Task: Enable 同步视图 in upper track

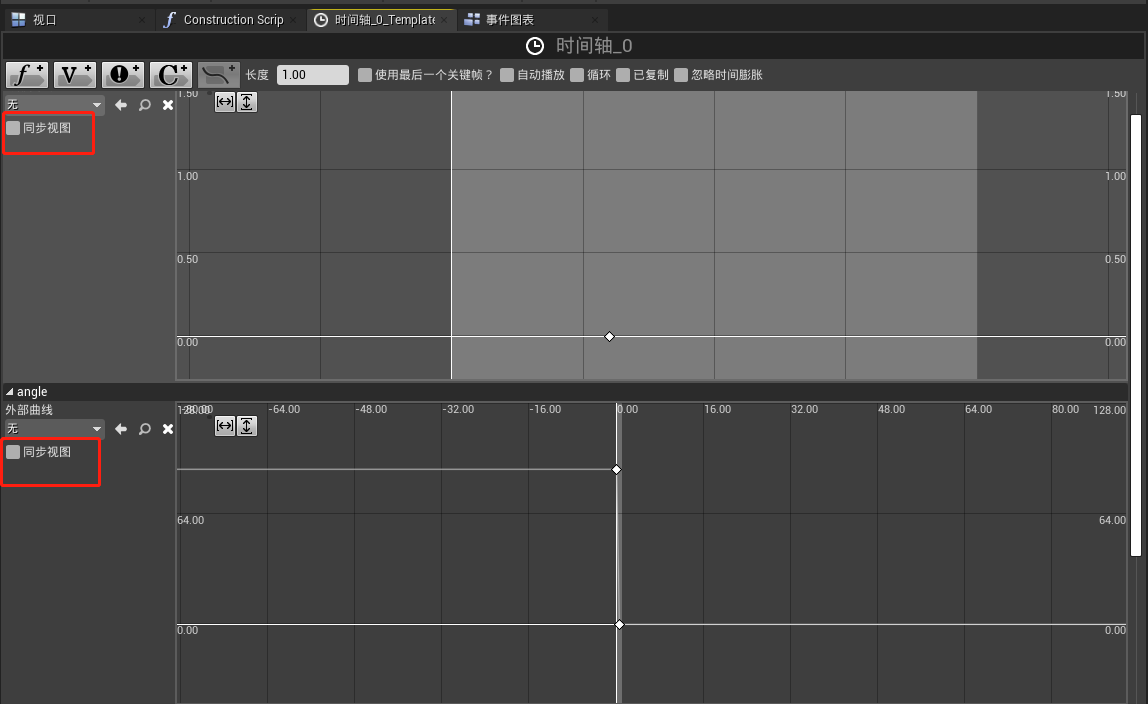Action: coord(13,128)
